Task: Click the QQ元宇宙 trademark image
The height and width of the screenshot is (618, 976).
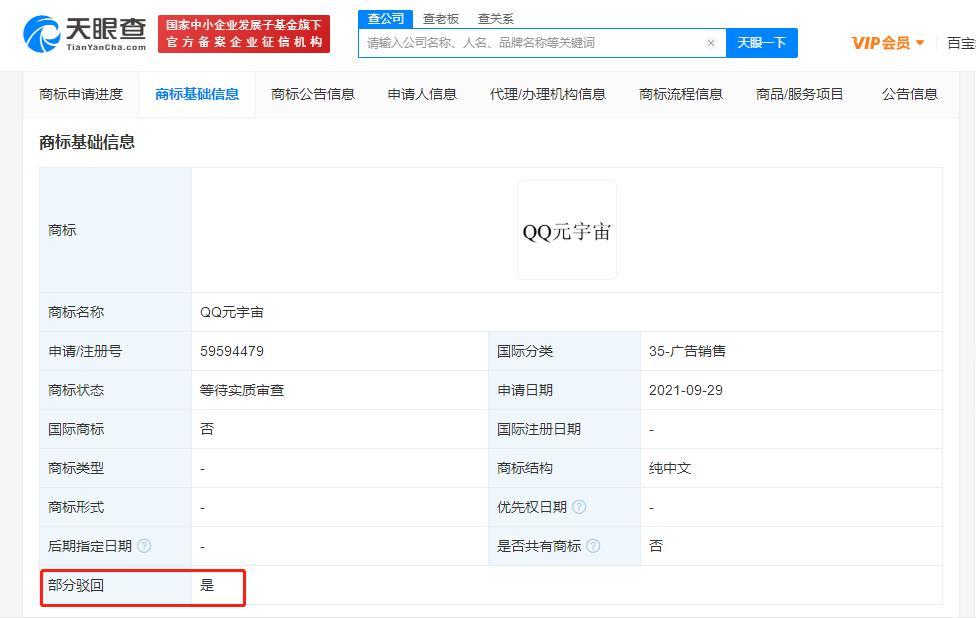Action: coord(566,229)
